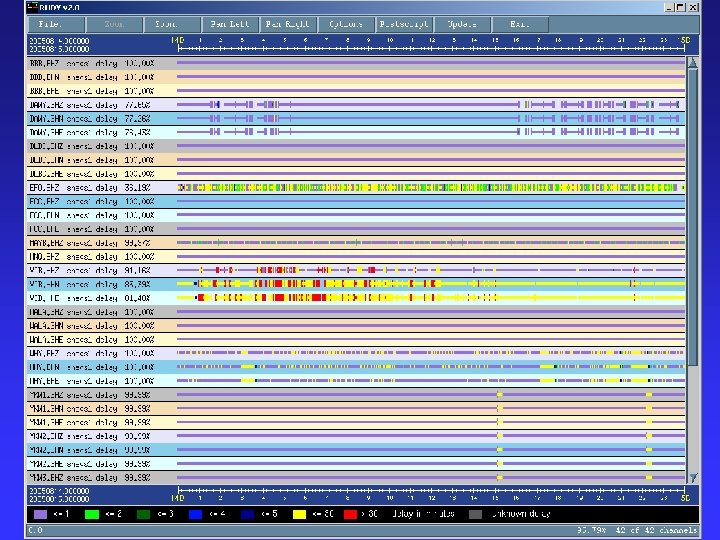Click the 'Delay in minutes' legend label
720x540 pixels.
423,514
